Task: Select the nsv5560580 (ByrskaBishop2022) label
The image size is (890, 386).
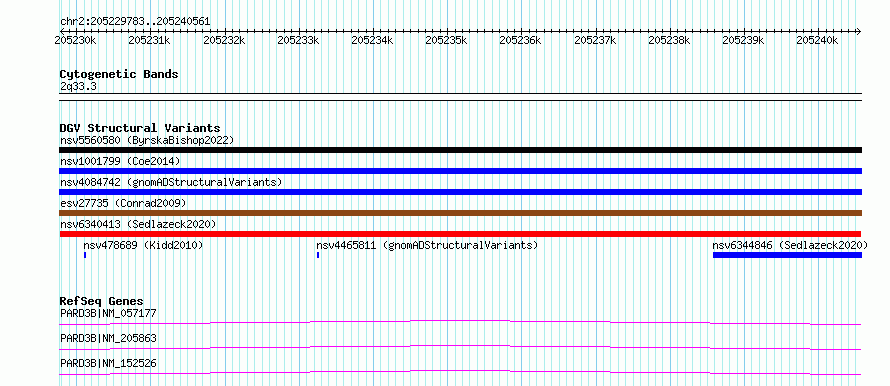Action: click(x=147, y=140)
